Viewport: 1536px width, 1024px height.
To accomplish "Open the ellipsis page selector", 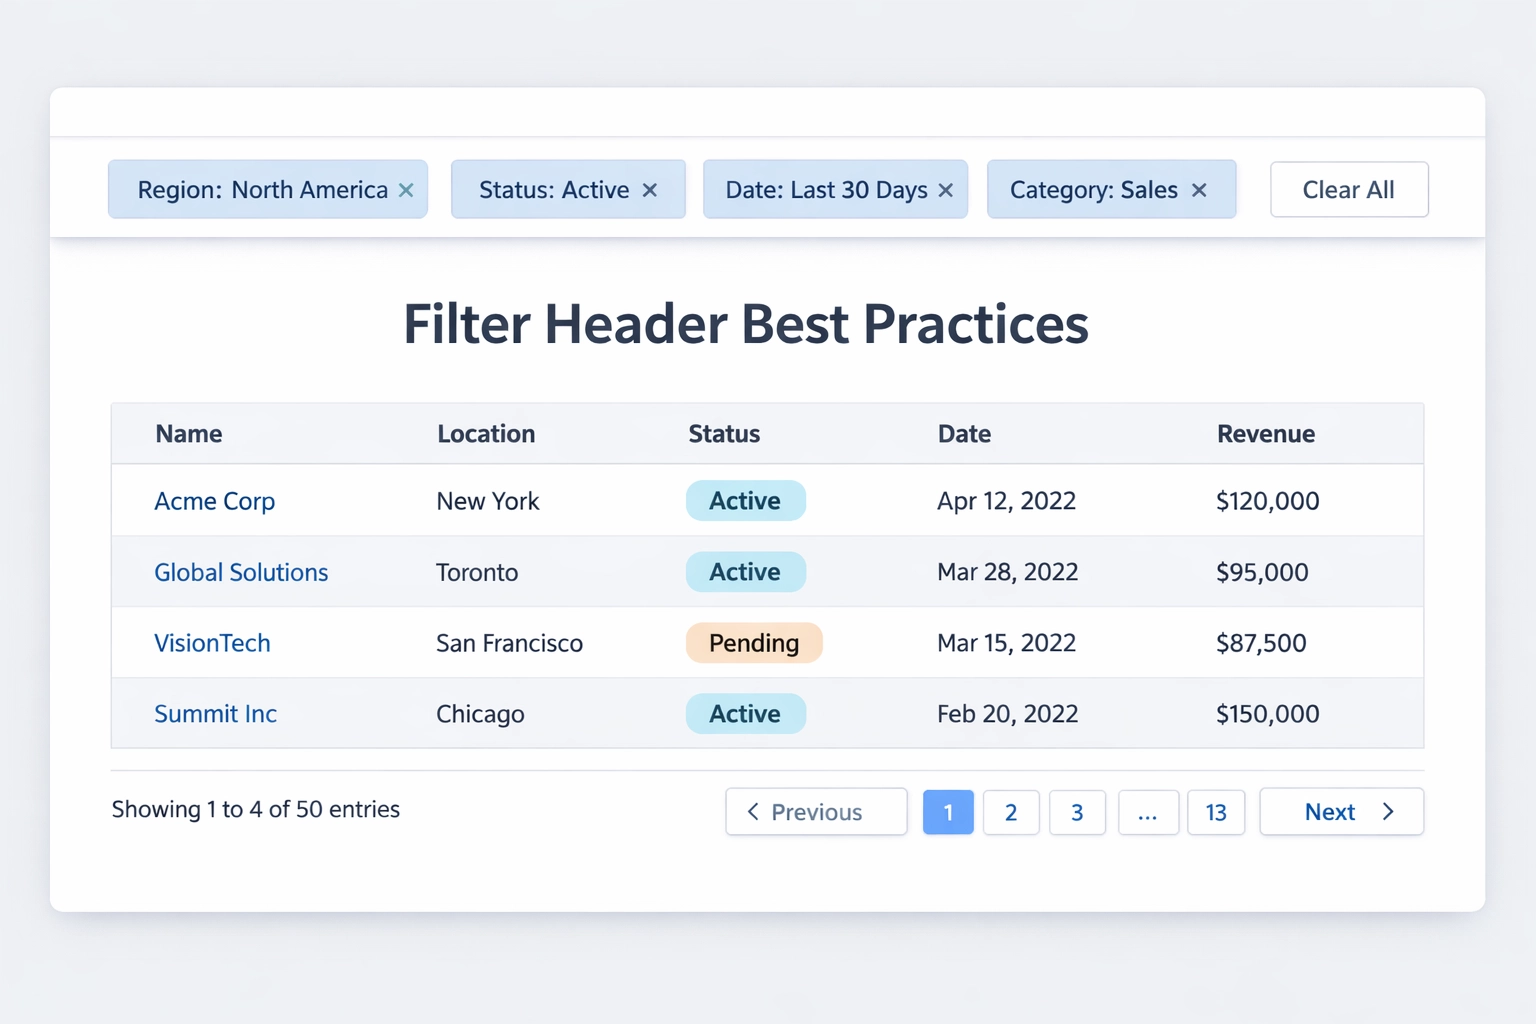I will pyautogui.click(x=1148, y=812).
